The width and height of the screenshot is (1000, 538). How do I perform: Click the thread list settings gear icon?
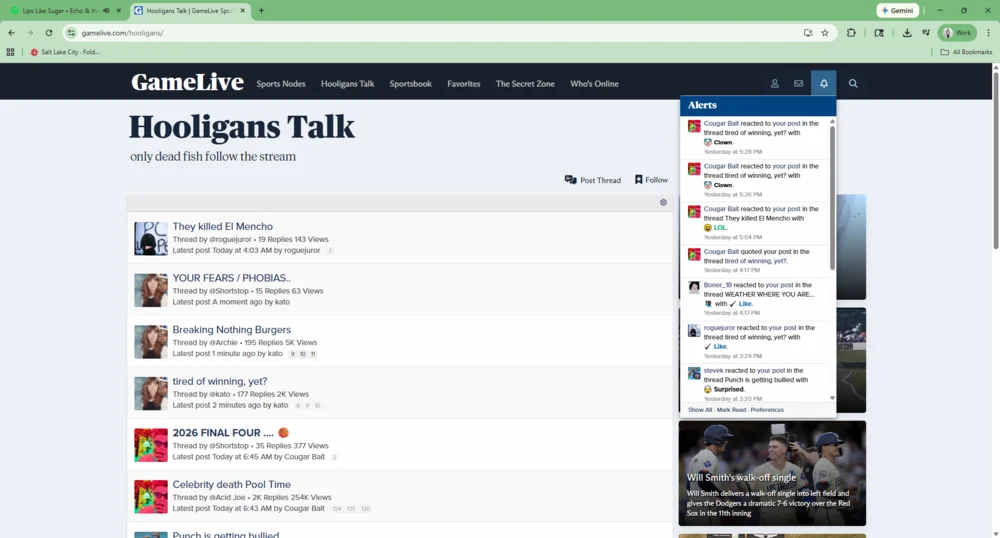663,202
